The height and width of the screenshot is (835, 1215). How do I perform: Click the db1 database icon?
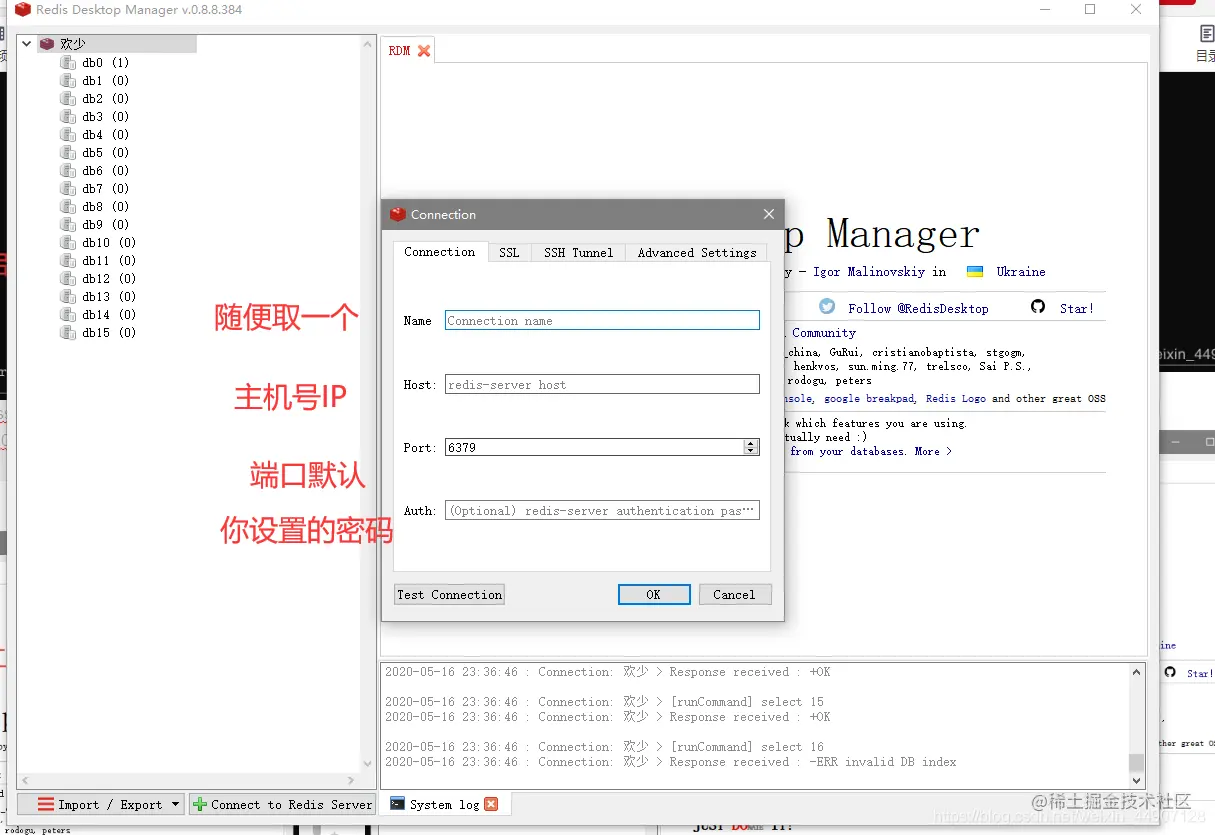[68, 81]
